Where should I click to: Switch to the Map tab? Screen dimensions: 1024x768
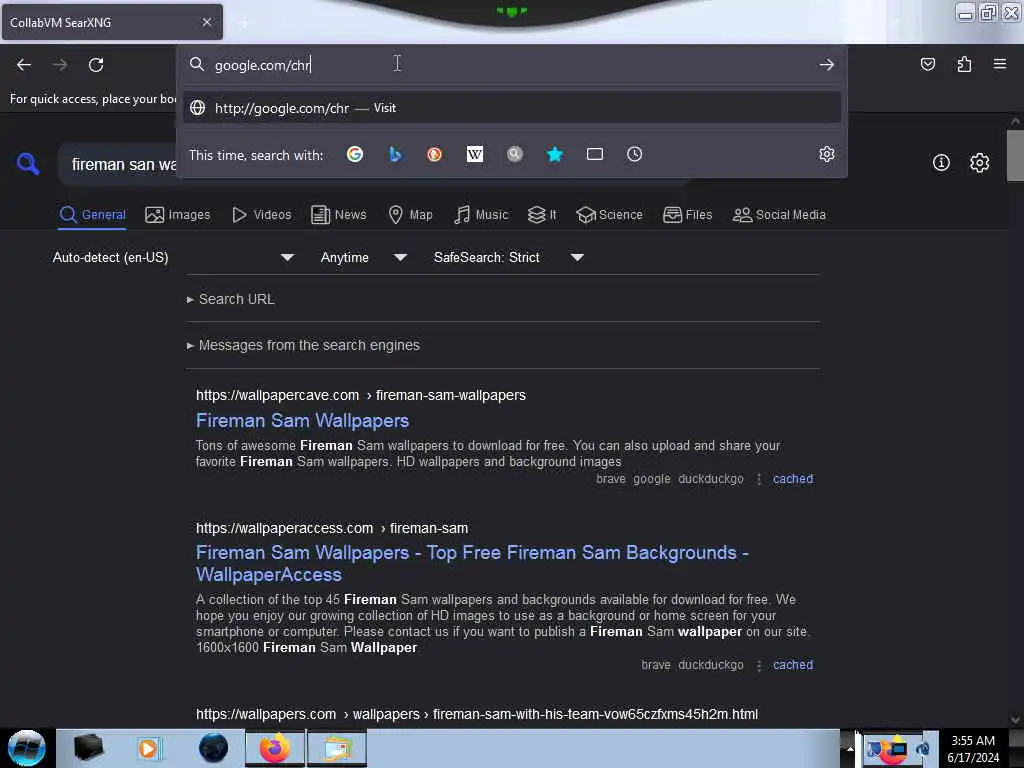coord(410,215)
